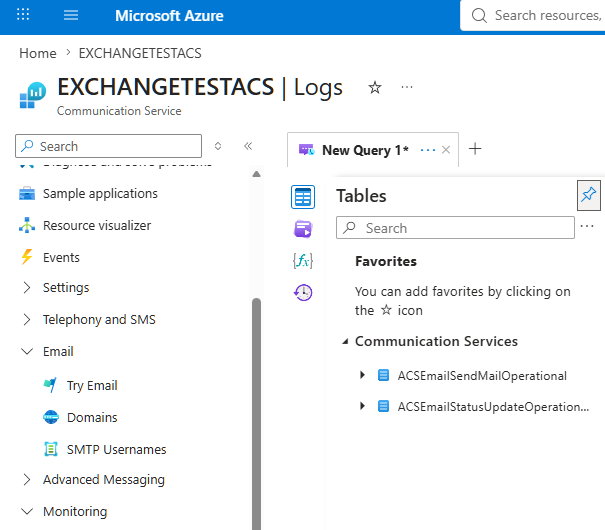The width and height of the screenshot is (605, 530).
Task: Click the Tables heading
Action: [361, 196]
